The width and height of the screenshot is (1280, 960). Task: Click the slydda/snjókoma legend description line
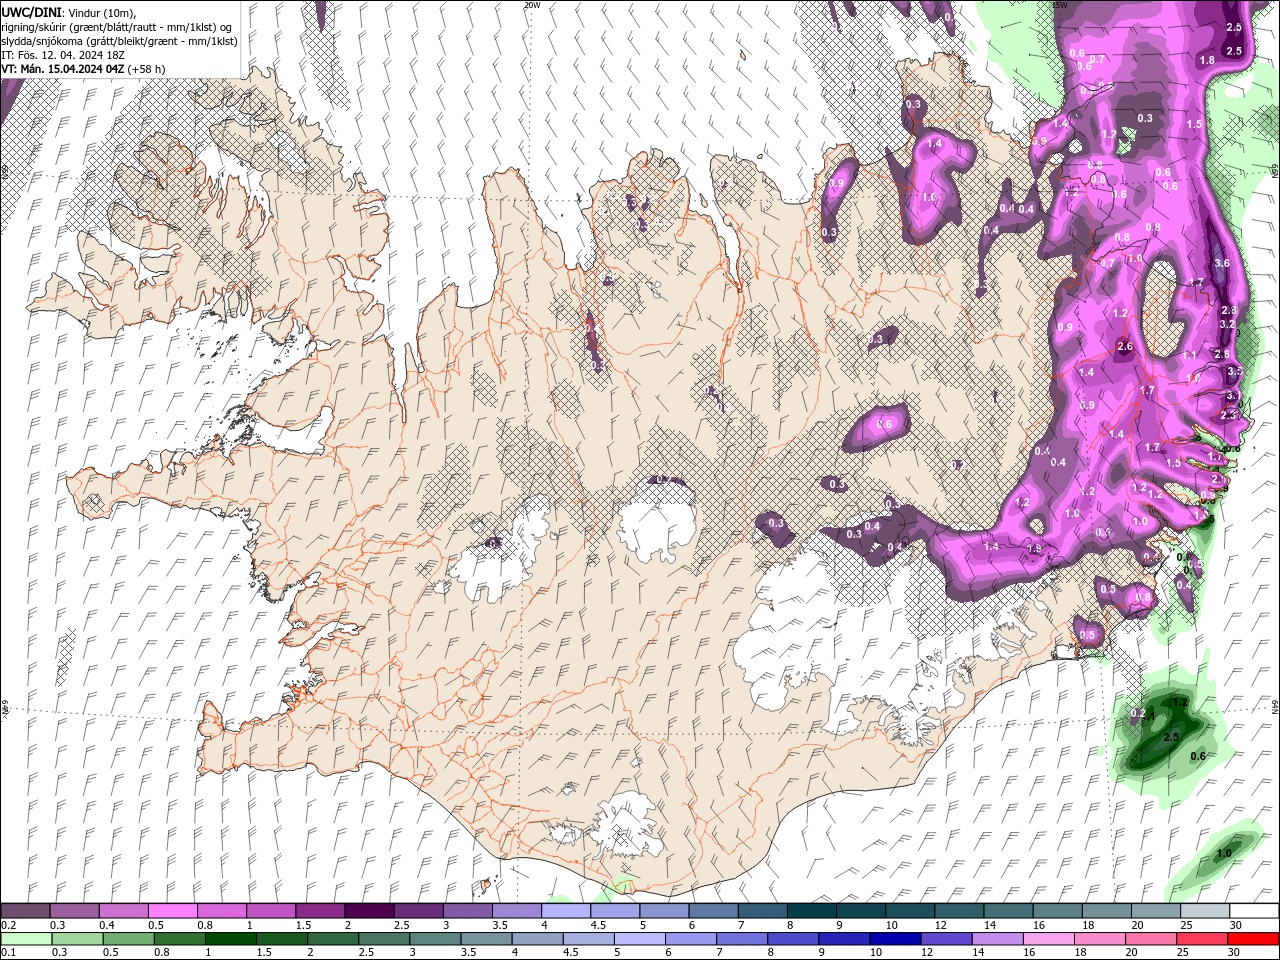120,40
